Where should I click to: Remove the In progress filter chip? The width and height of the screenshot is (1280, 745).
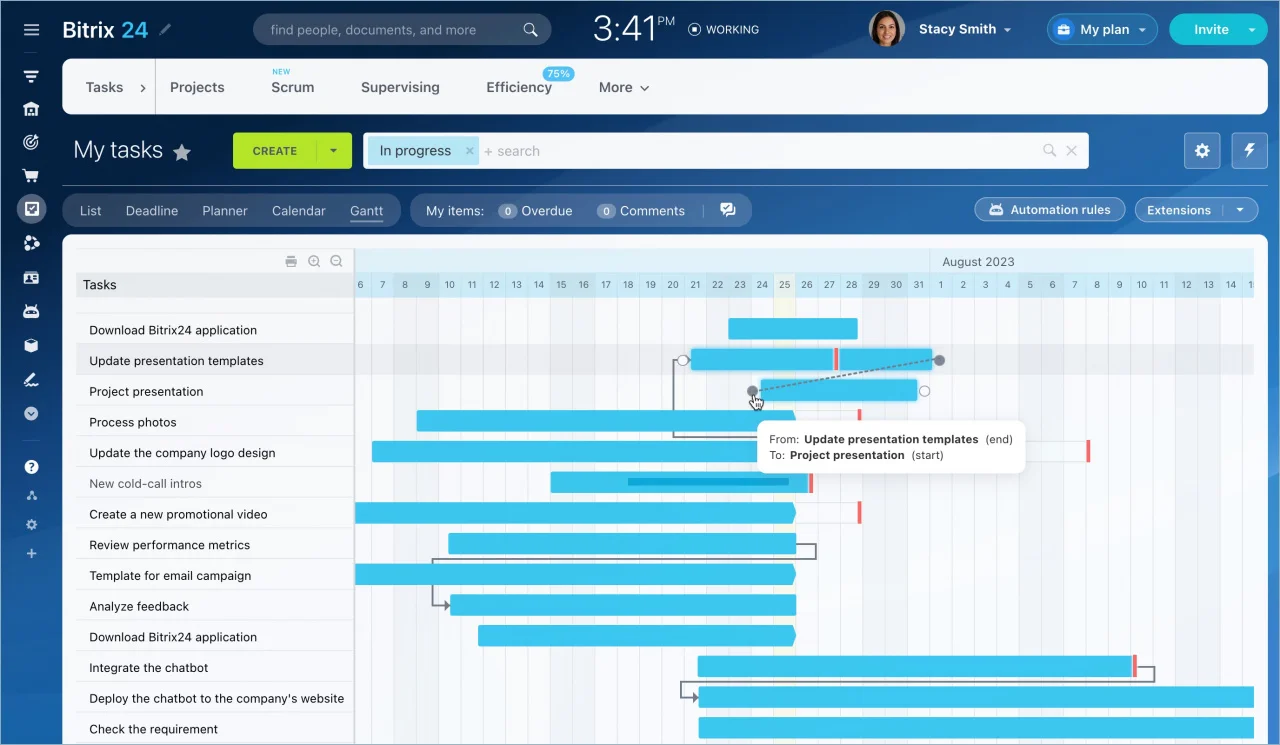[469, 151]
